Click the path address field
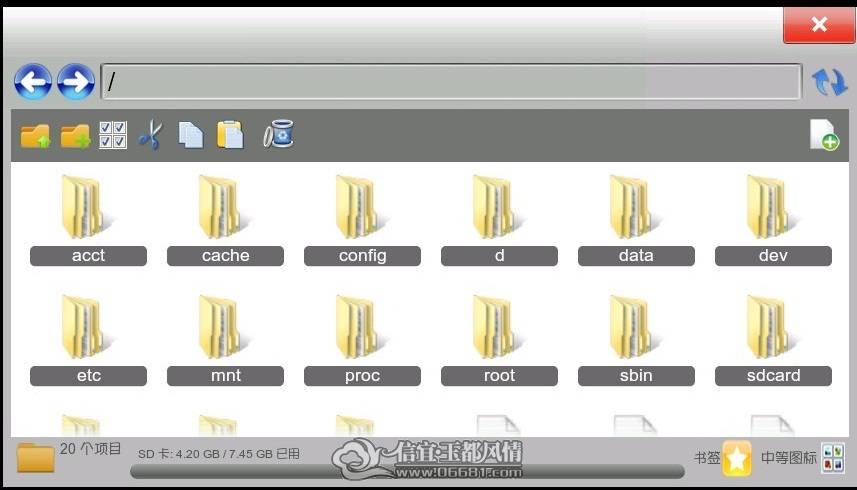This screenshot has height=490, width=857. pos(451,82)
